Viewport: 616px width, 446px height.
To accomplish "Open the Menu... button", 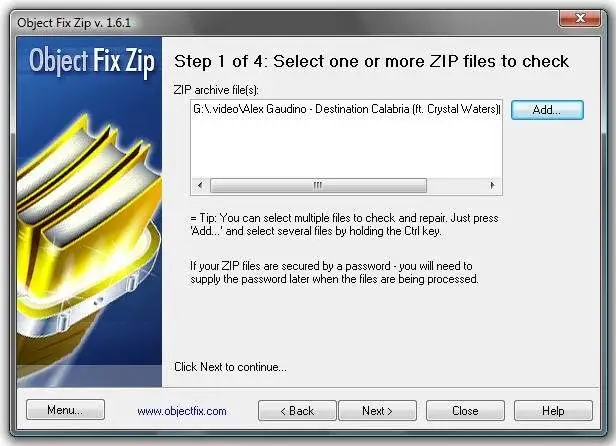I will (x=65, y=410).
